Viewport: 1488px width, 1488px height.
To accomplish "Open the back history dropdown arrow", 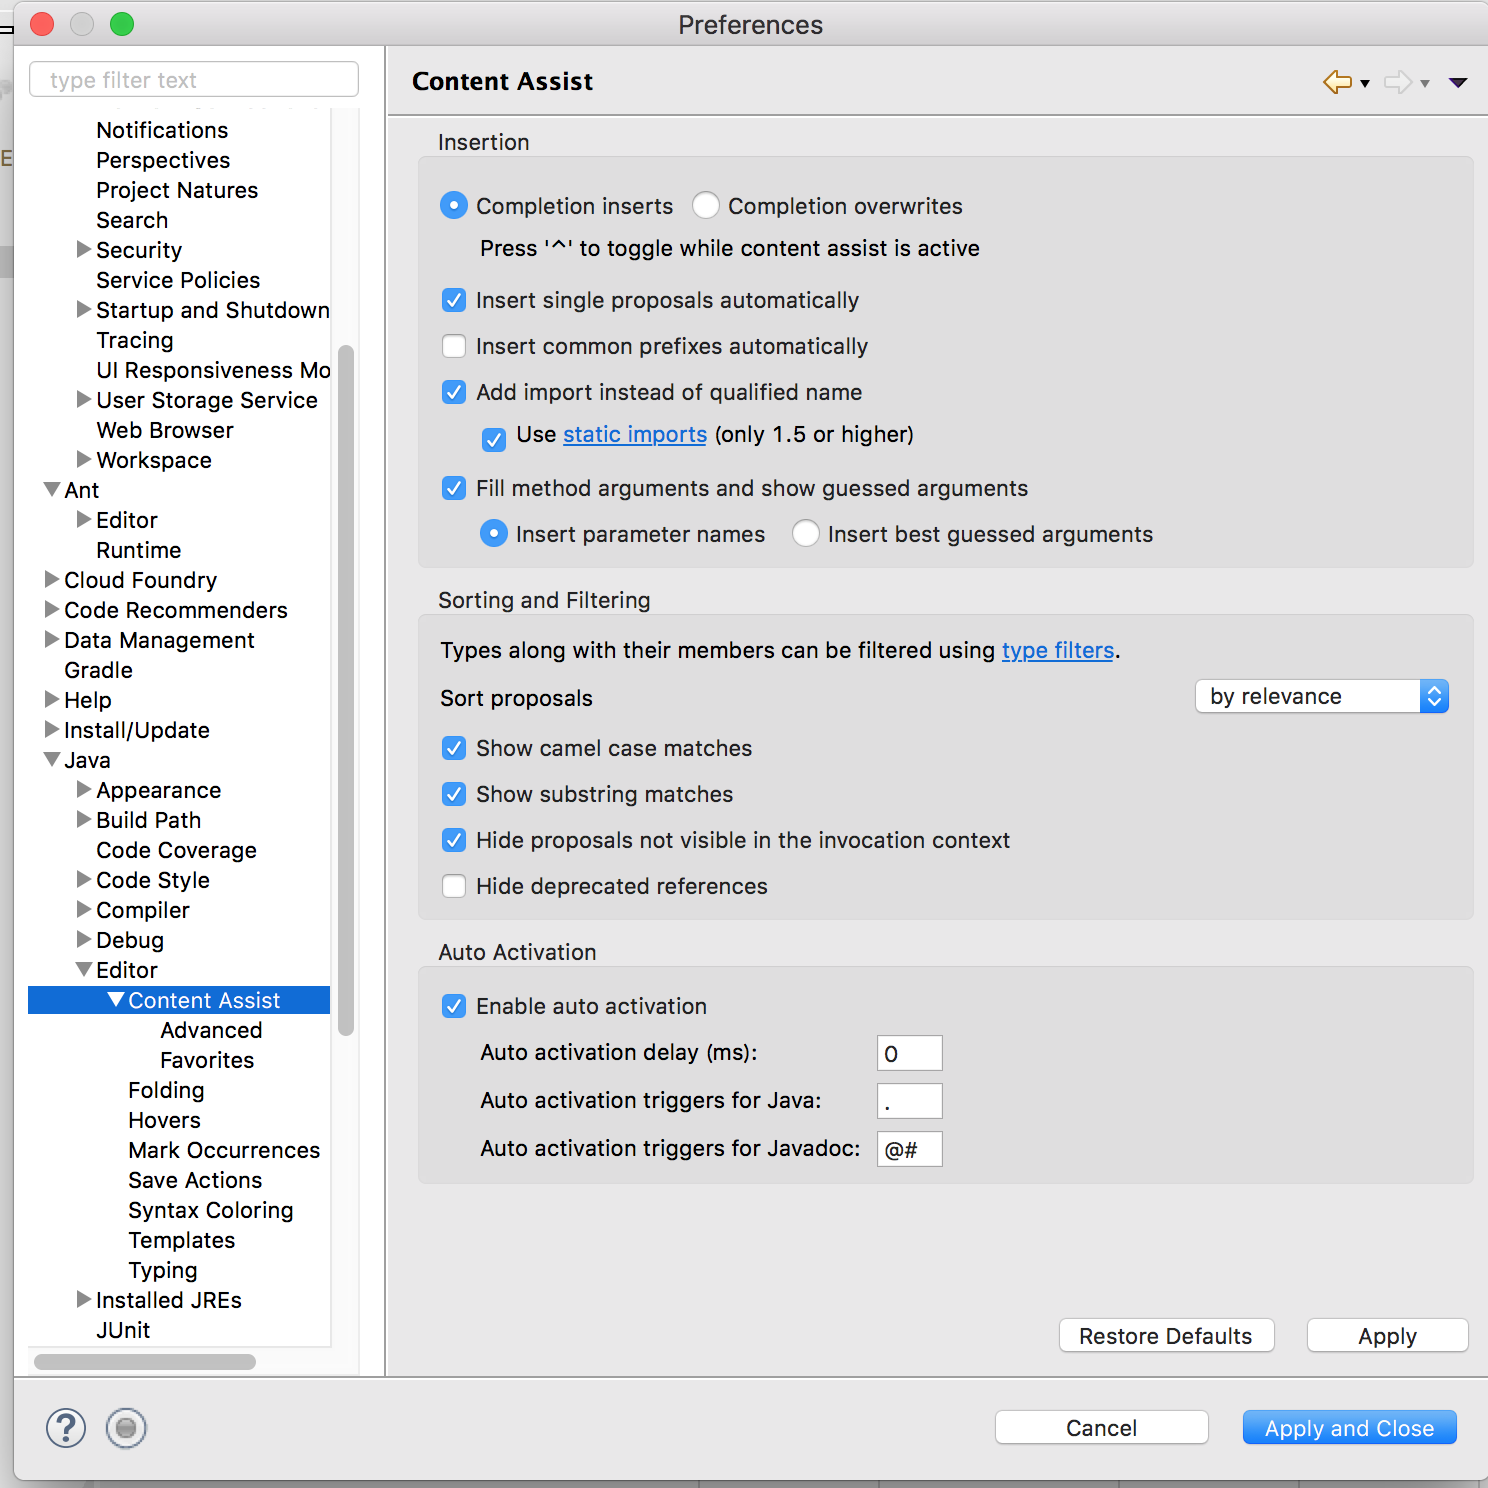I will click(1365, 84).
